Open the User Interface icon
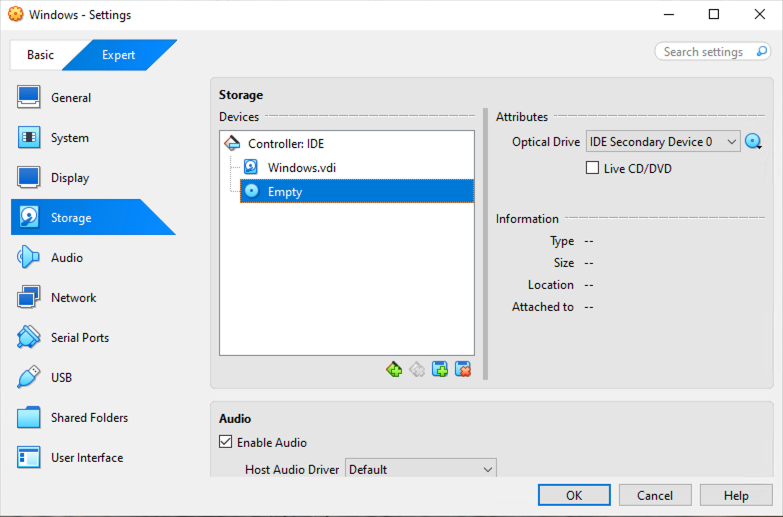Viewport: 783px width, 517px height. (x=28, y=457)
